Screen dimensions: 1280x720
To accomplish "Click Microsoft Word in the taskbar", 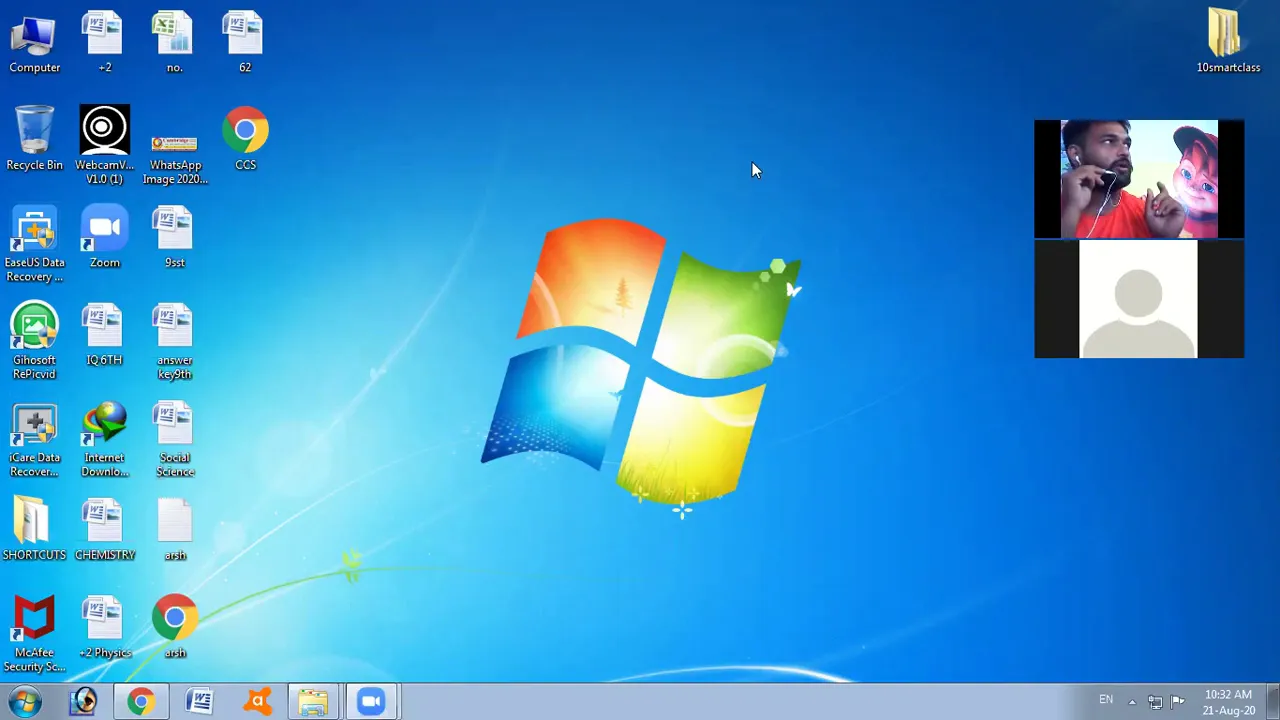I will click(x=199, y=702).
